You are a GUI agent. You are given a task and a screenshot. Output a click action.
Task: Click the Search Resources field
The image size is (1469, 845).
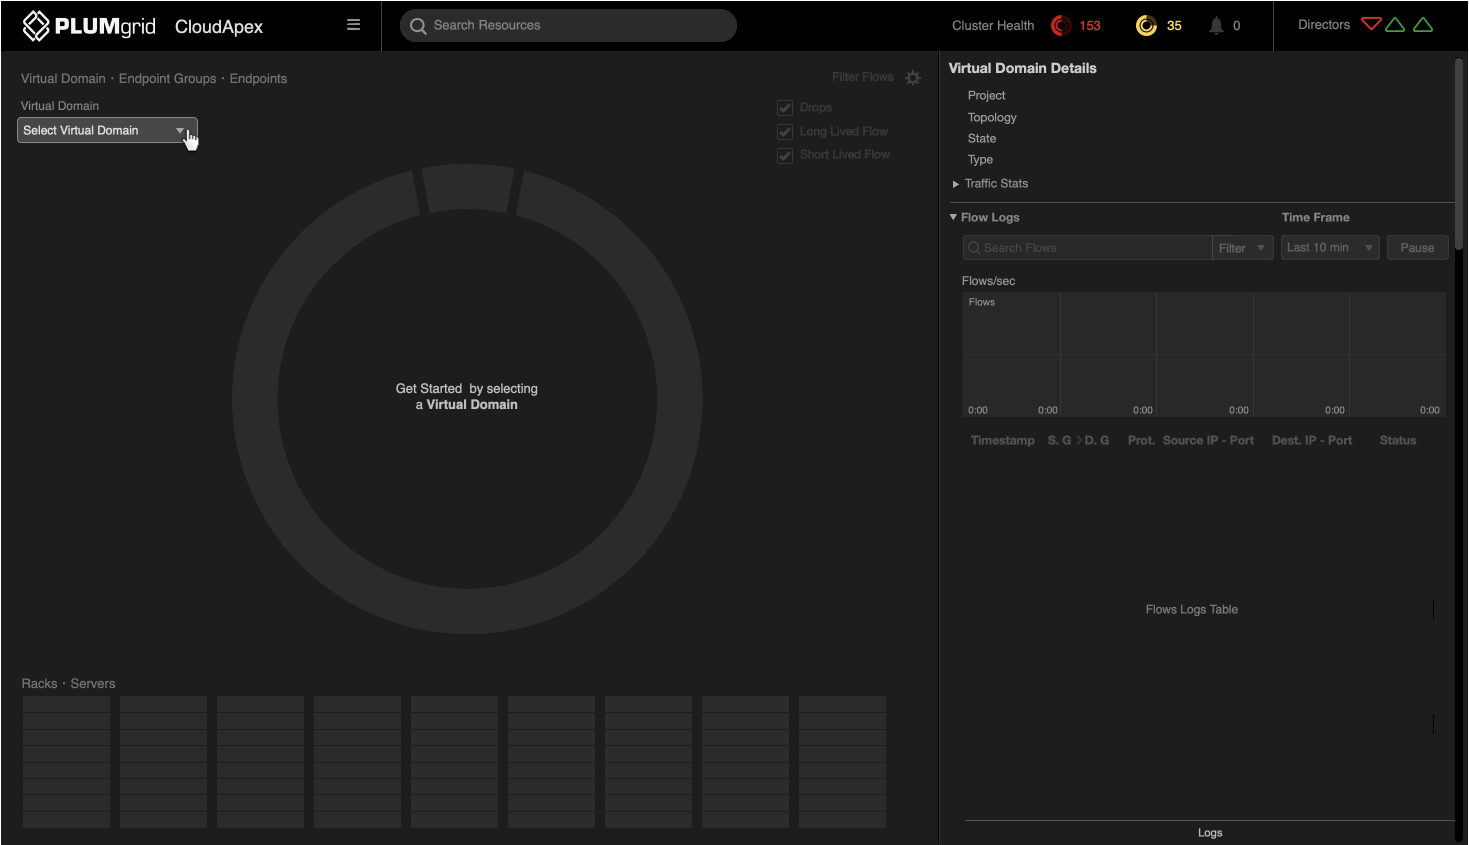point(568,26)
